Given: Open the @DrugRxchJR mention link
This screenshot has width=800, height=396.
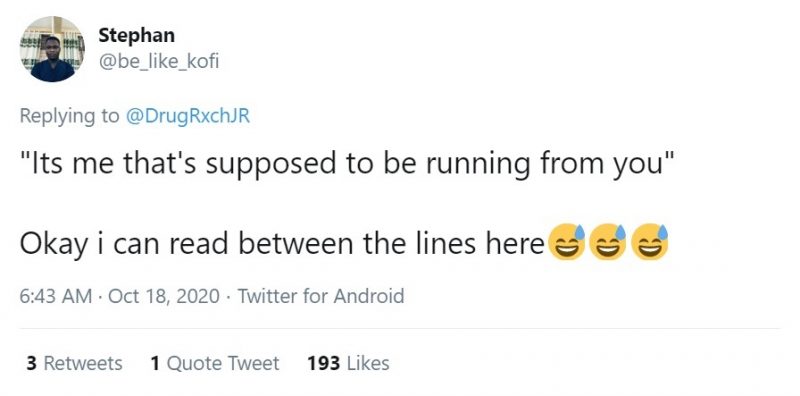Looking at the screenshot, I should coord(187,116).
